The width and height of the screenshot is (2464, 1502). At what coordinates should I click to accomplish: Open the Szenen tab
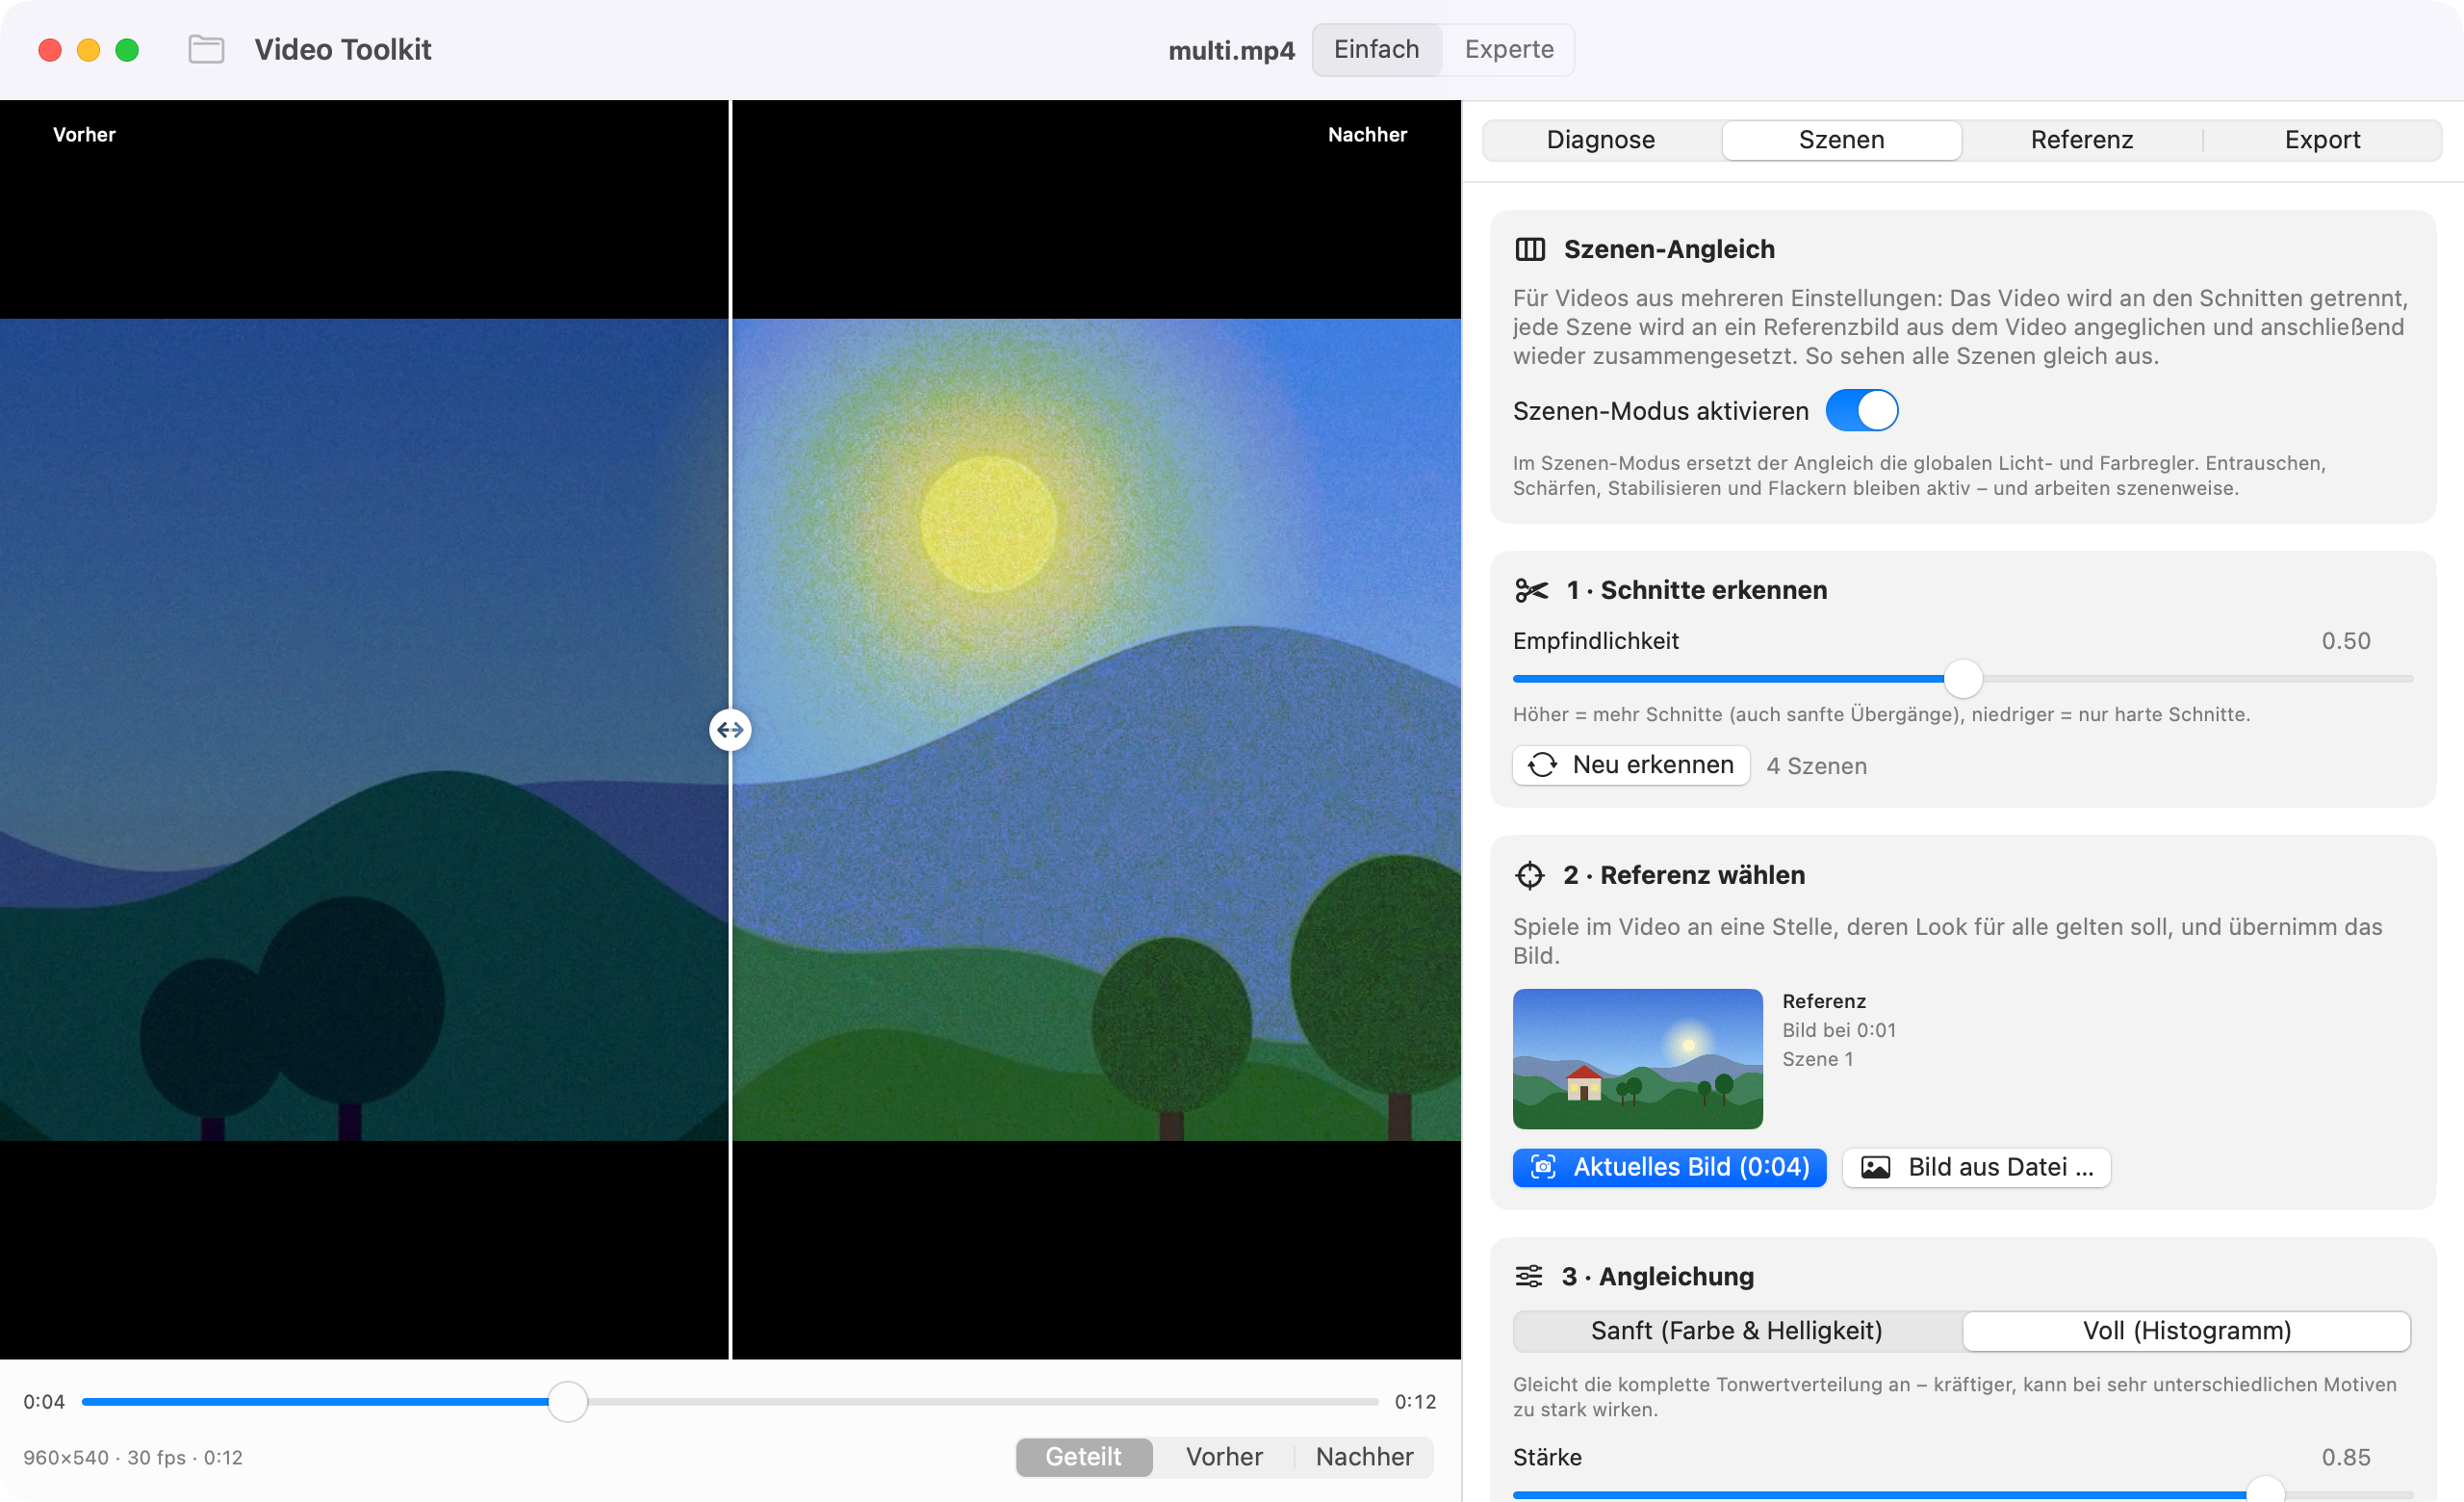[x=1841, y=140]
